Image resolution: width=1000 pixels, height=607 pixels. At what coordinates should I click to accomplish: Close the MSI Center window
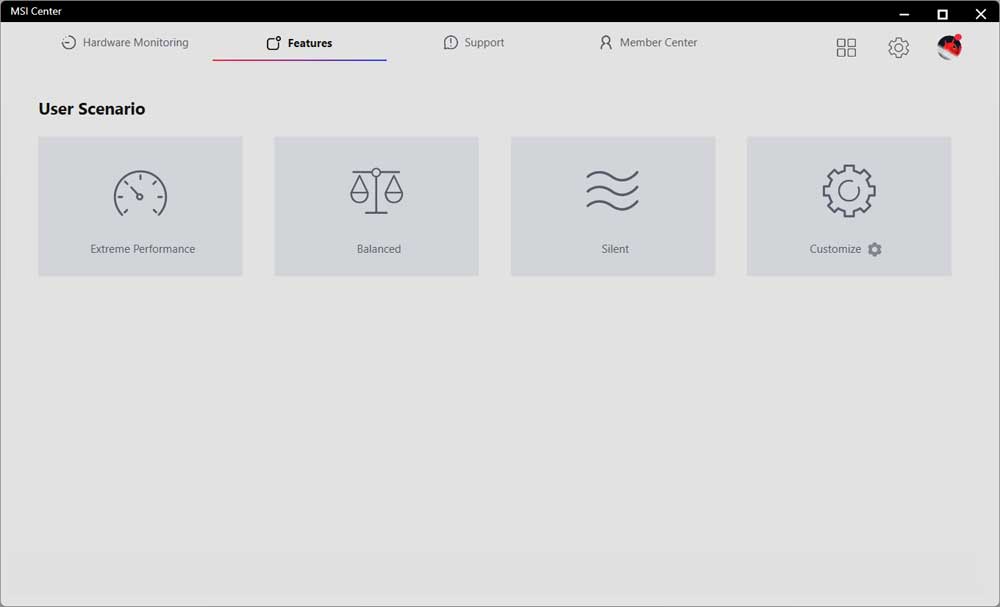click(980, 13)
